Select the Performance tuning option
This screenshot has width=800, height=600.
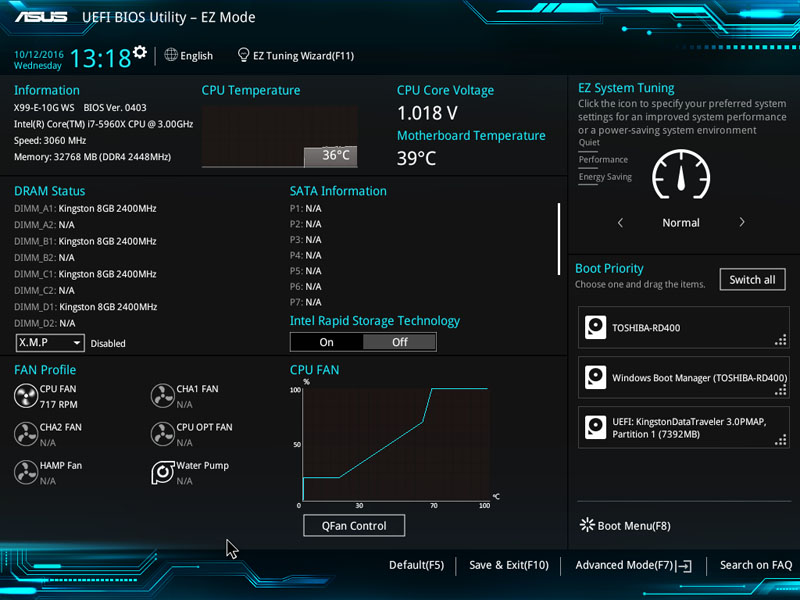[x=603, y=159]
